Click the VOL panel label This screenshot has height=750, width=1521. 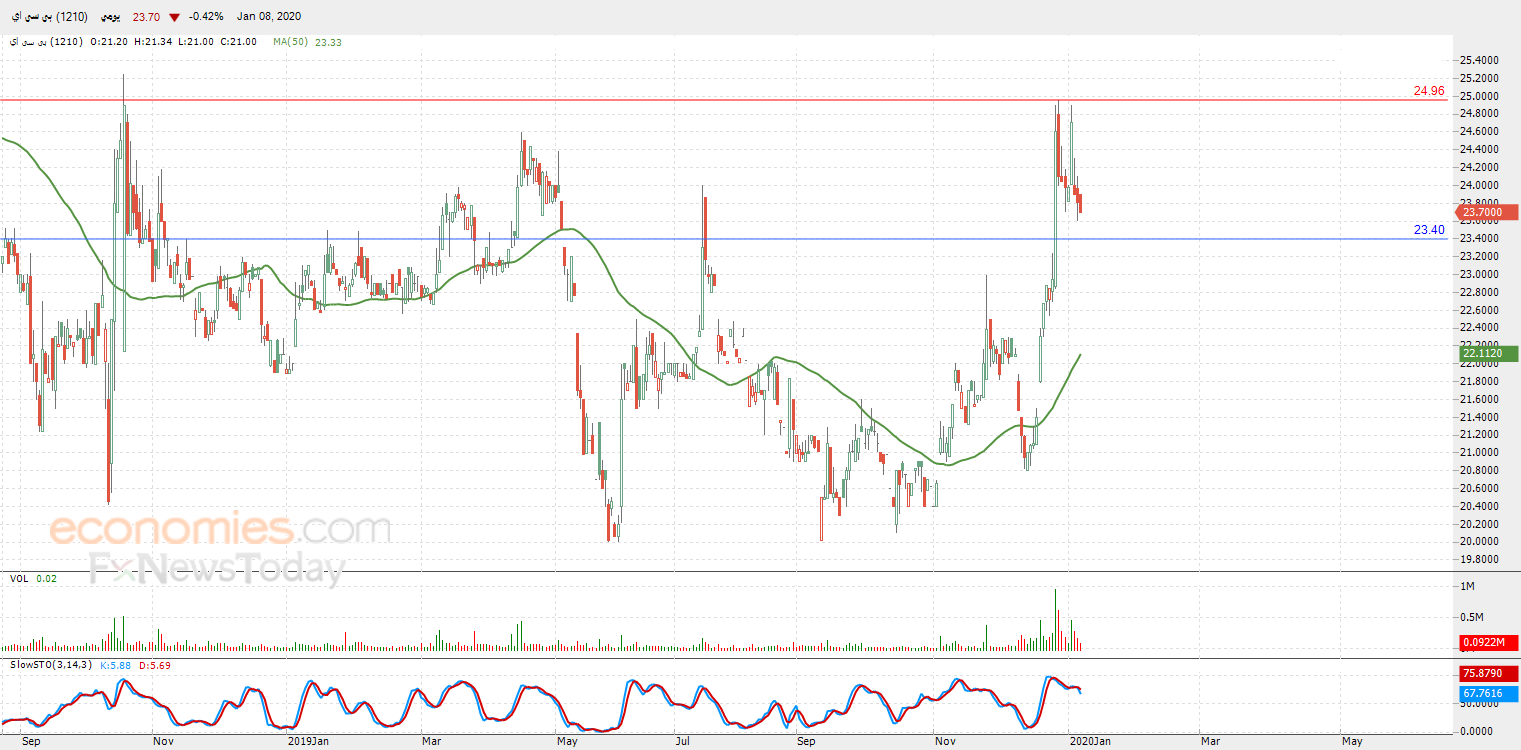(19, 579)
